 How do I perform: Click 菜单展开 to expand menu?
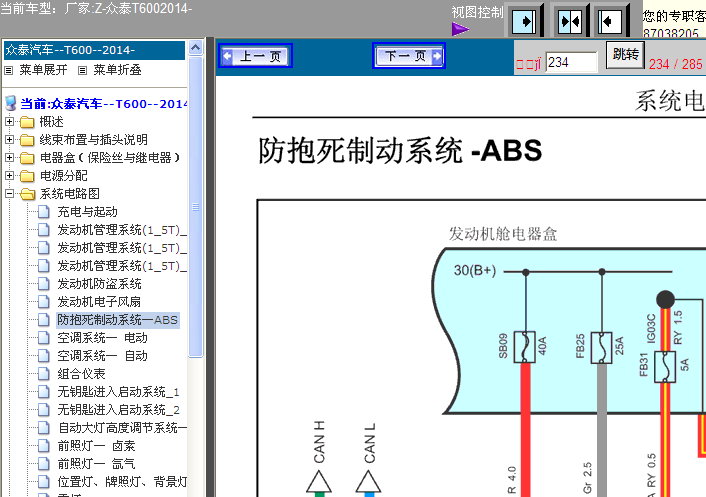click(43, 70)
